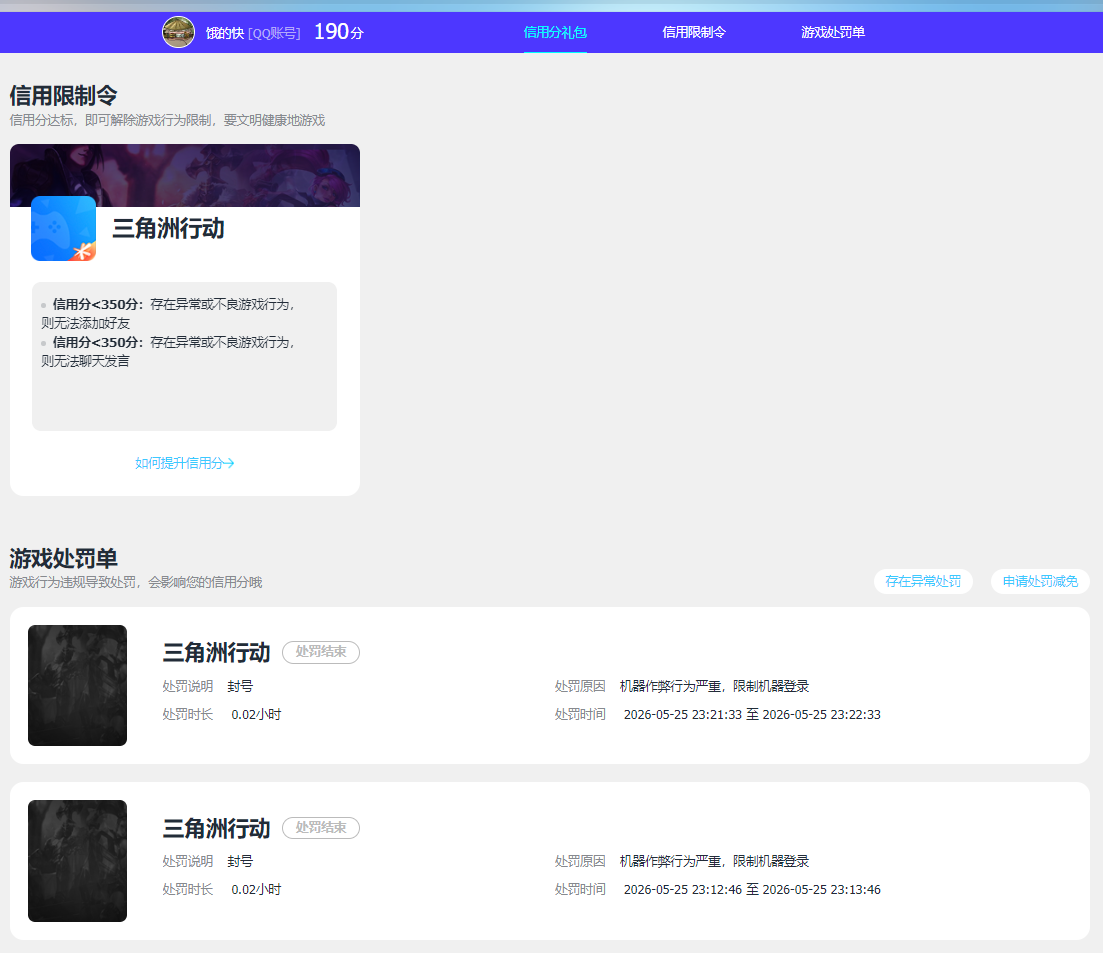
Task: Click the second penalty 三角洲行动 title
Action: point(217,829)
